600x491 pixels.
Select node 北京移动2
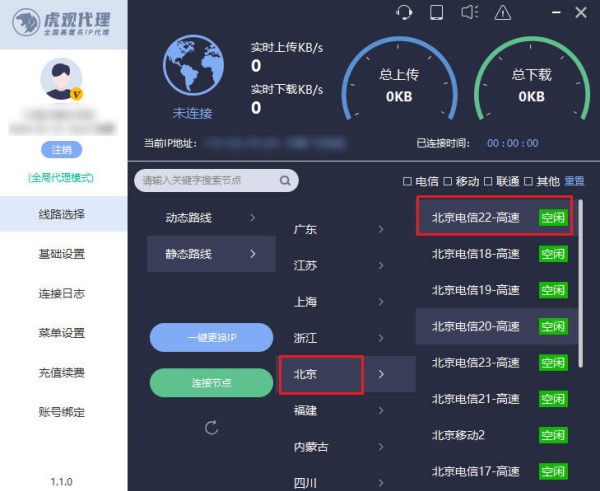pos(497,435)
